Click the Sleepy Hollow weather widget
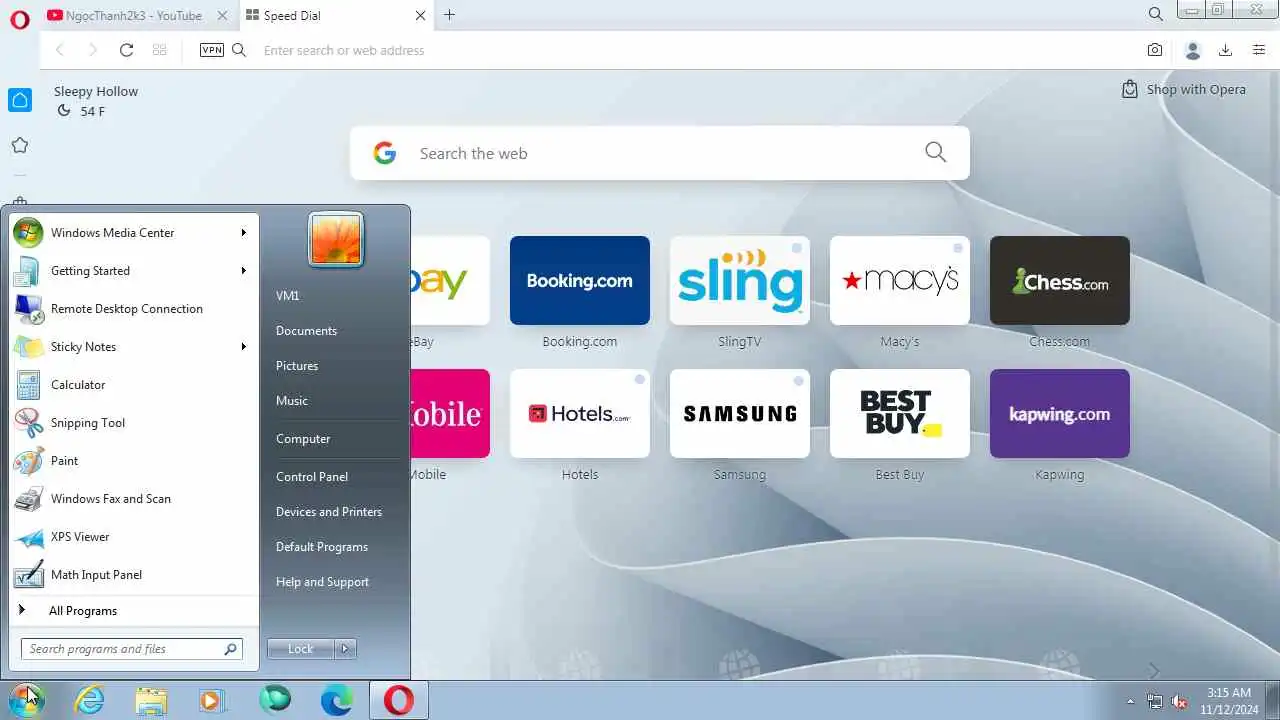Image resolution: width=1280 pixels, height=720 pixels. pyautogui.click(x=96, y=100)
